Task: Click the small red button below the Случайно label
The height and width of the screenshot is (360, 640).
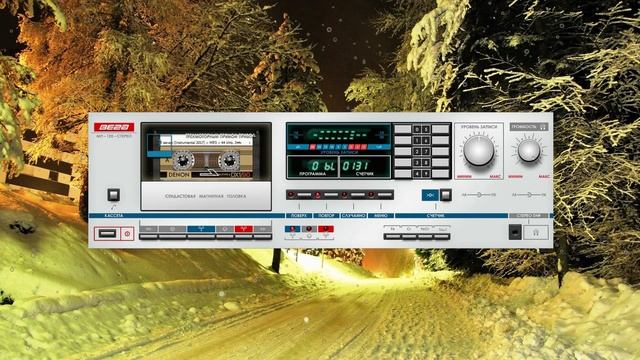Action: click(326, 229)
